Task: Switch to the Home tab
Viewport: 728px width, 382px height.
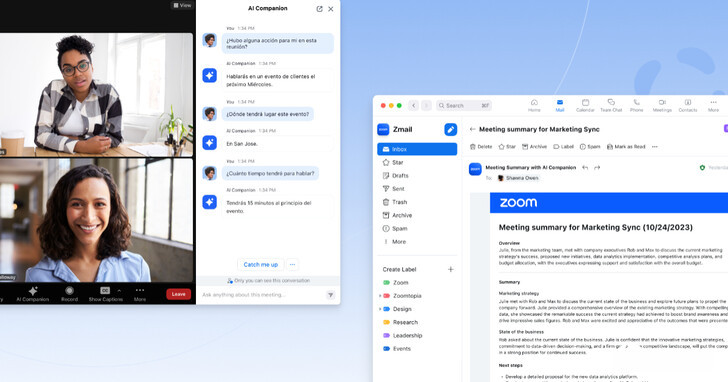Action: coord(534,105)
